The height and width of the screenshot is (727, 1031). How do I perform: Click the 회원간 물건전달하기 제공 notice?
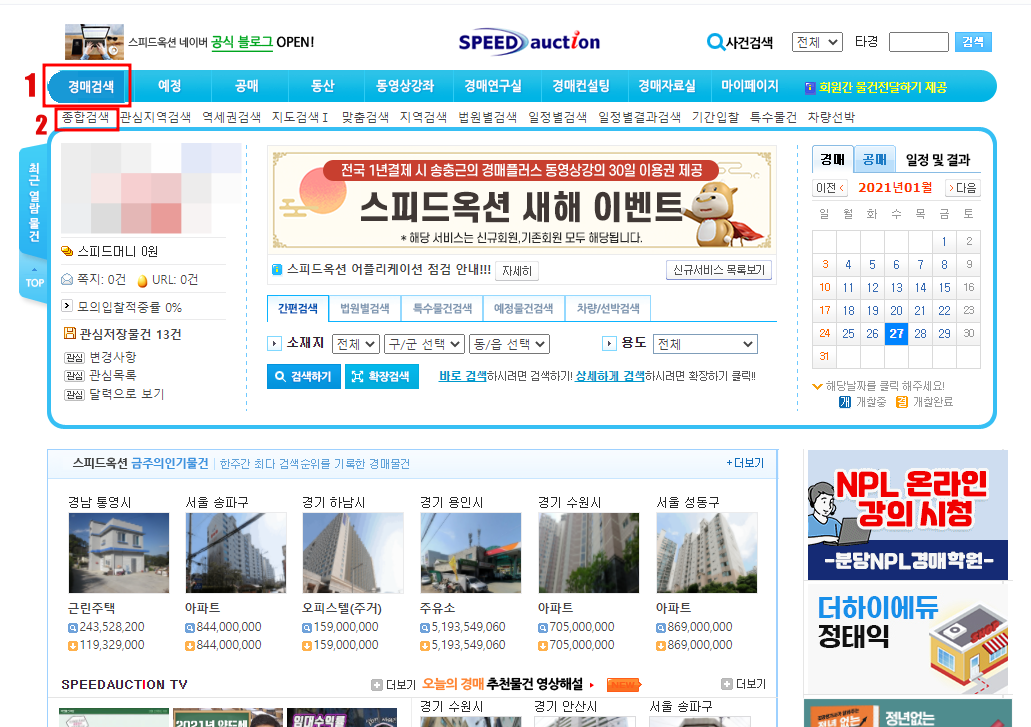[876, 87]
